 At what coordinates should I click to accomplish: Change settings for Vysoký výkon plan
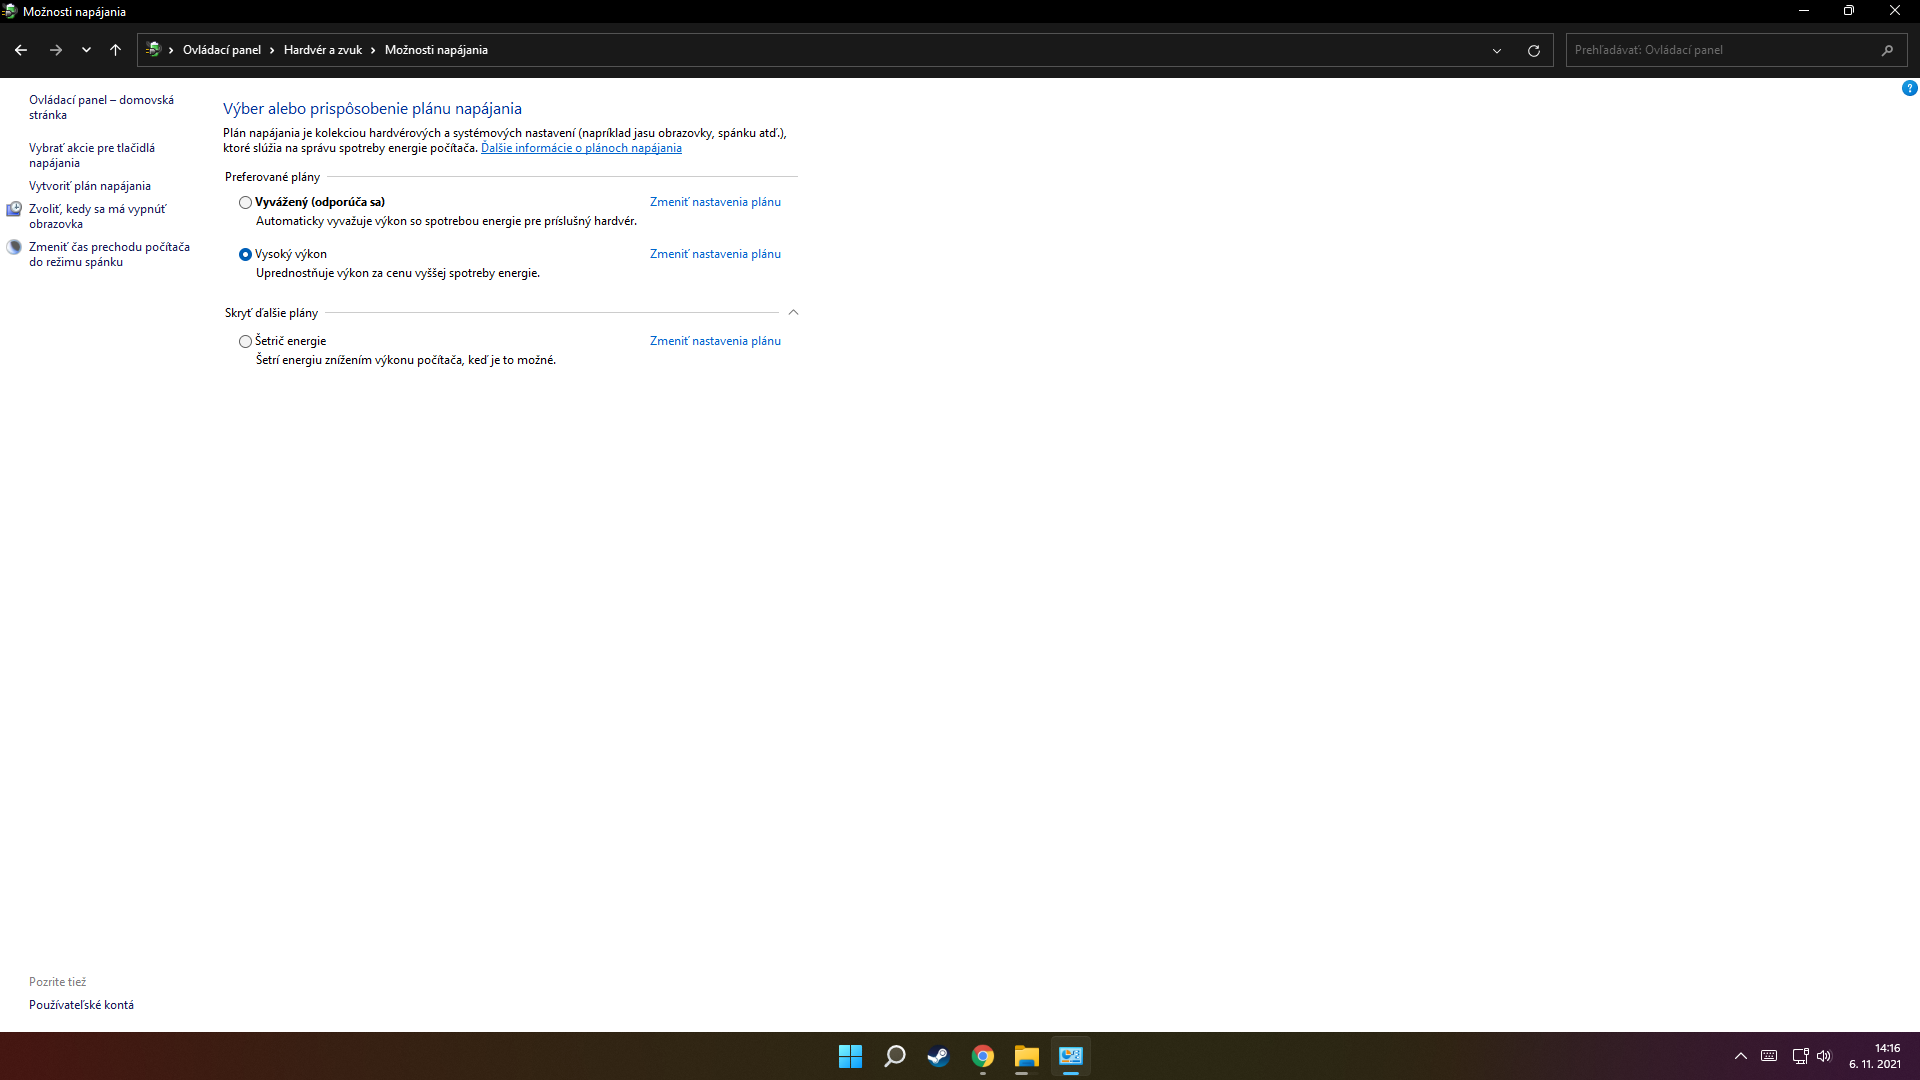[715, 254]
